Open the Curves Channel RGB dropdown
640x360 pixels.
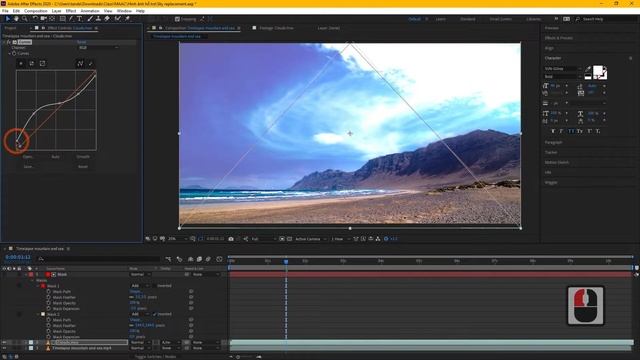point(98,48)
